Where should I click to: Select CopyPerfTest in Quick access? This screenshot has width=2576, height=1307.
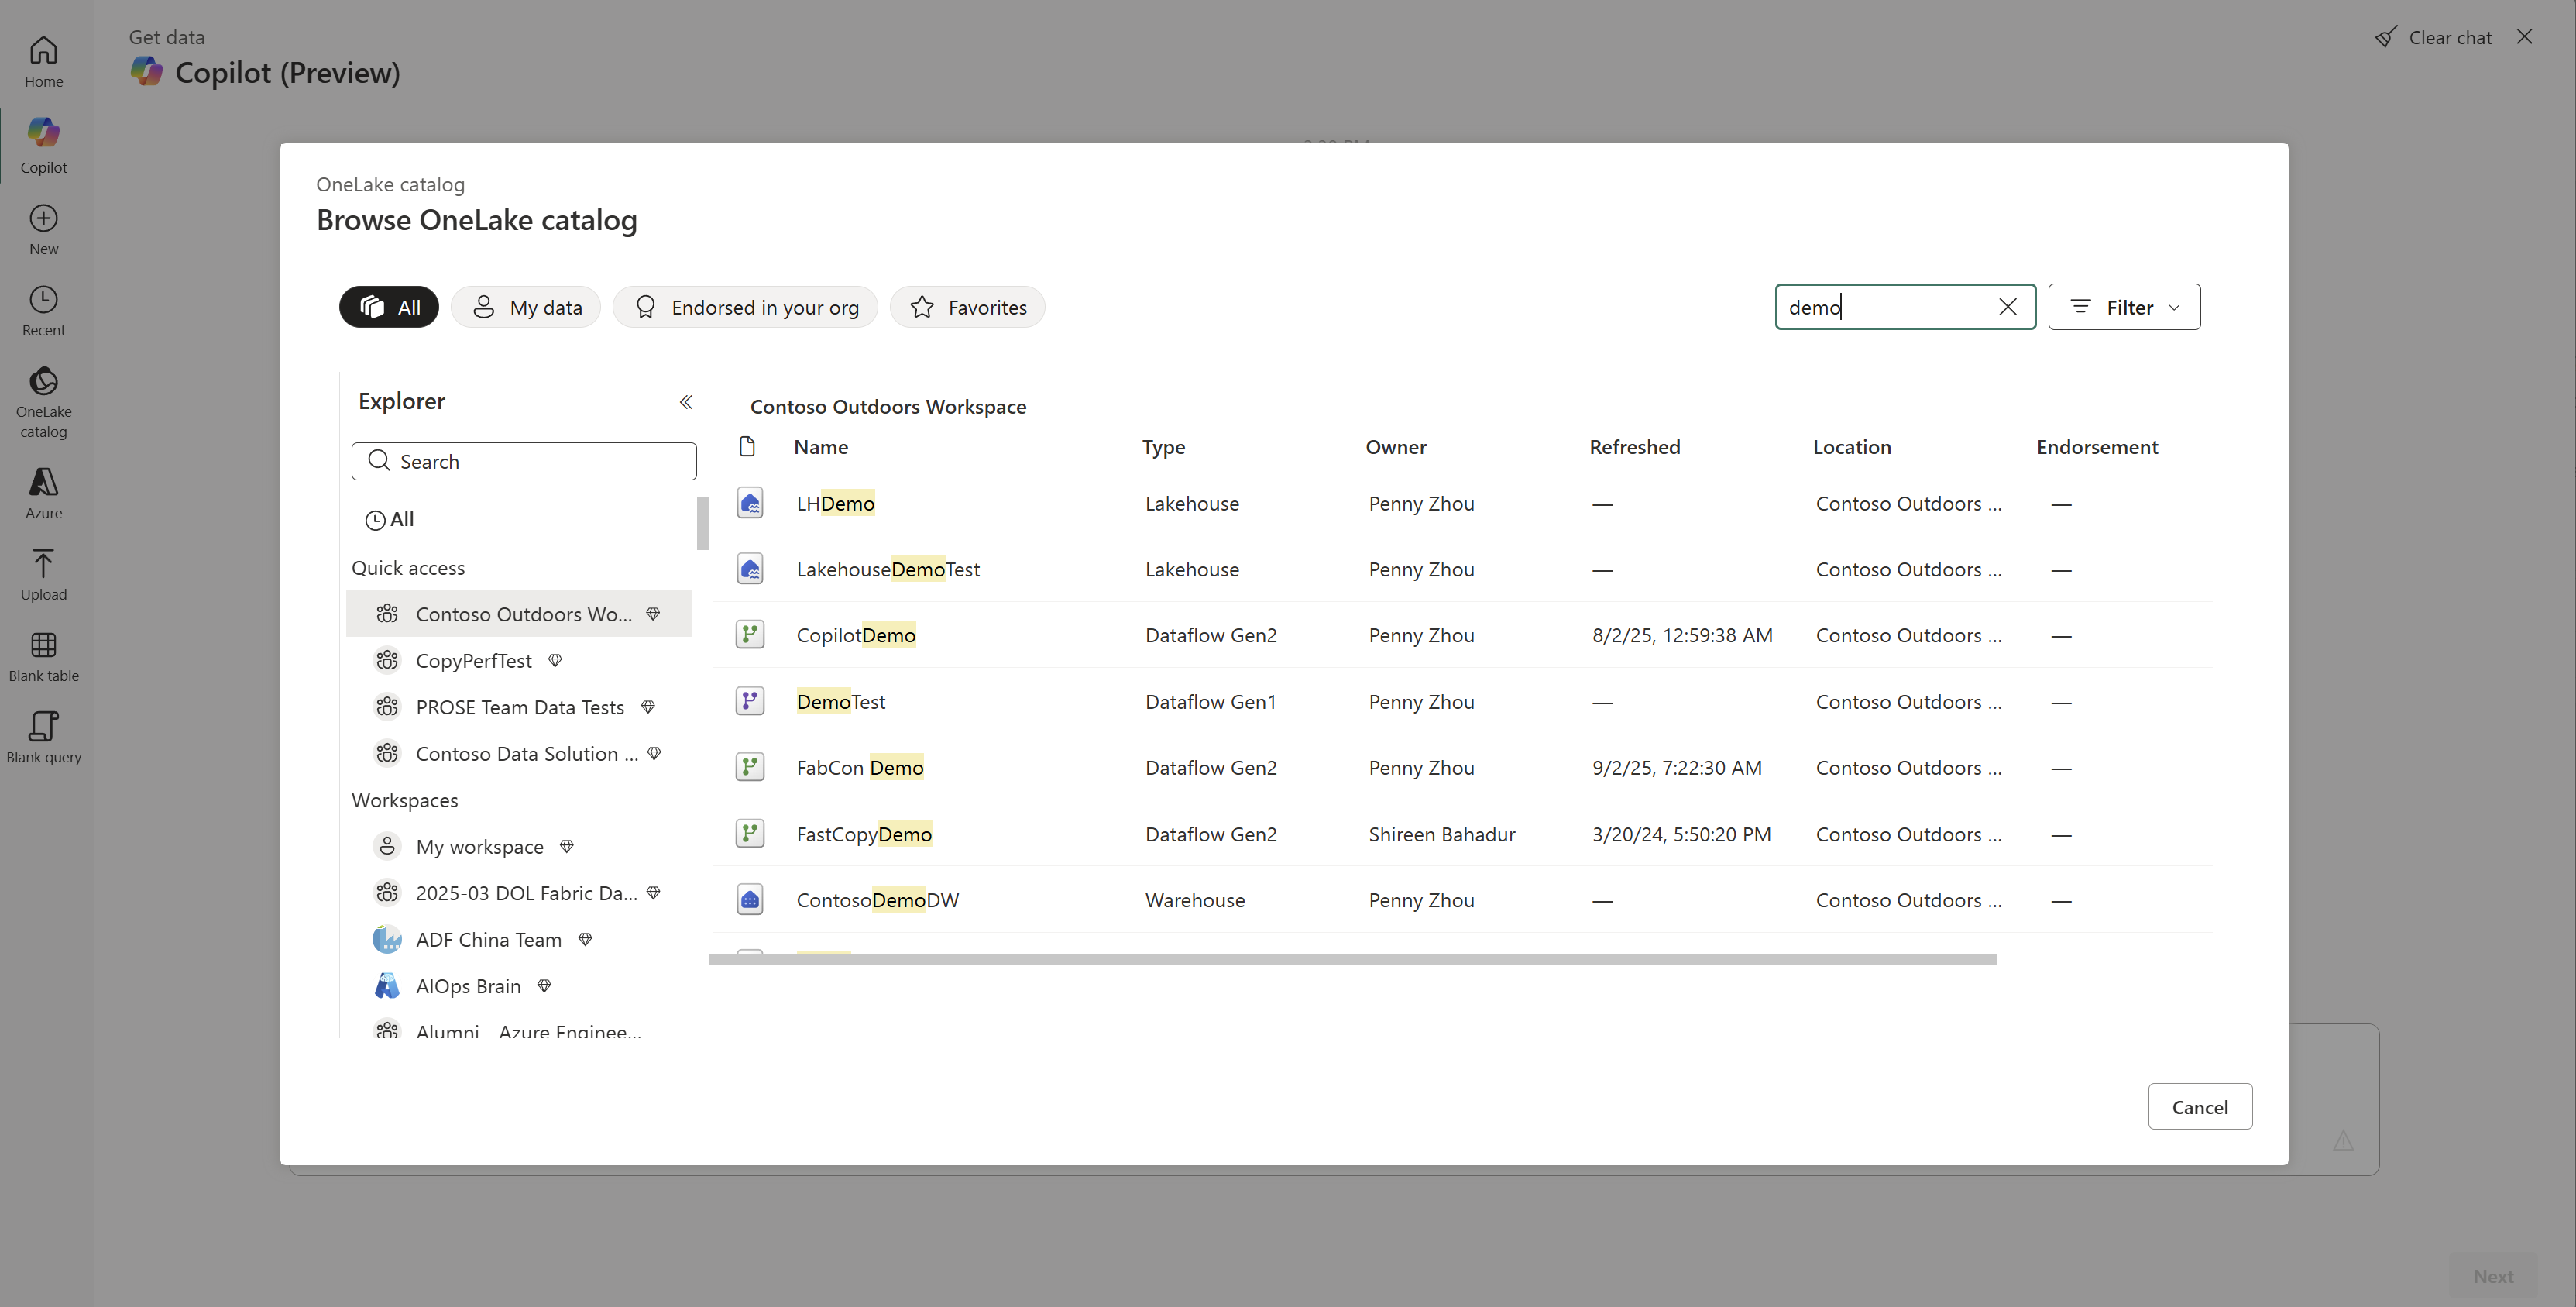tap(474, 661)
